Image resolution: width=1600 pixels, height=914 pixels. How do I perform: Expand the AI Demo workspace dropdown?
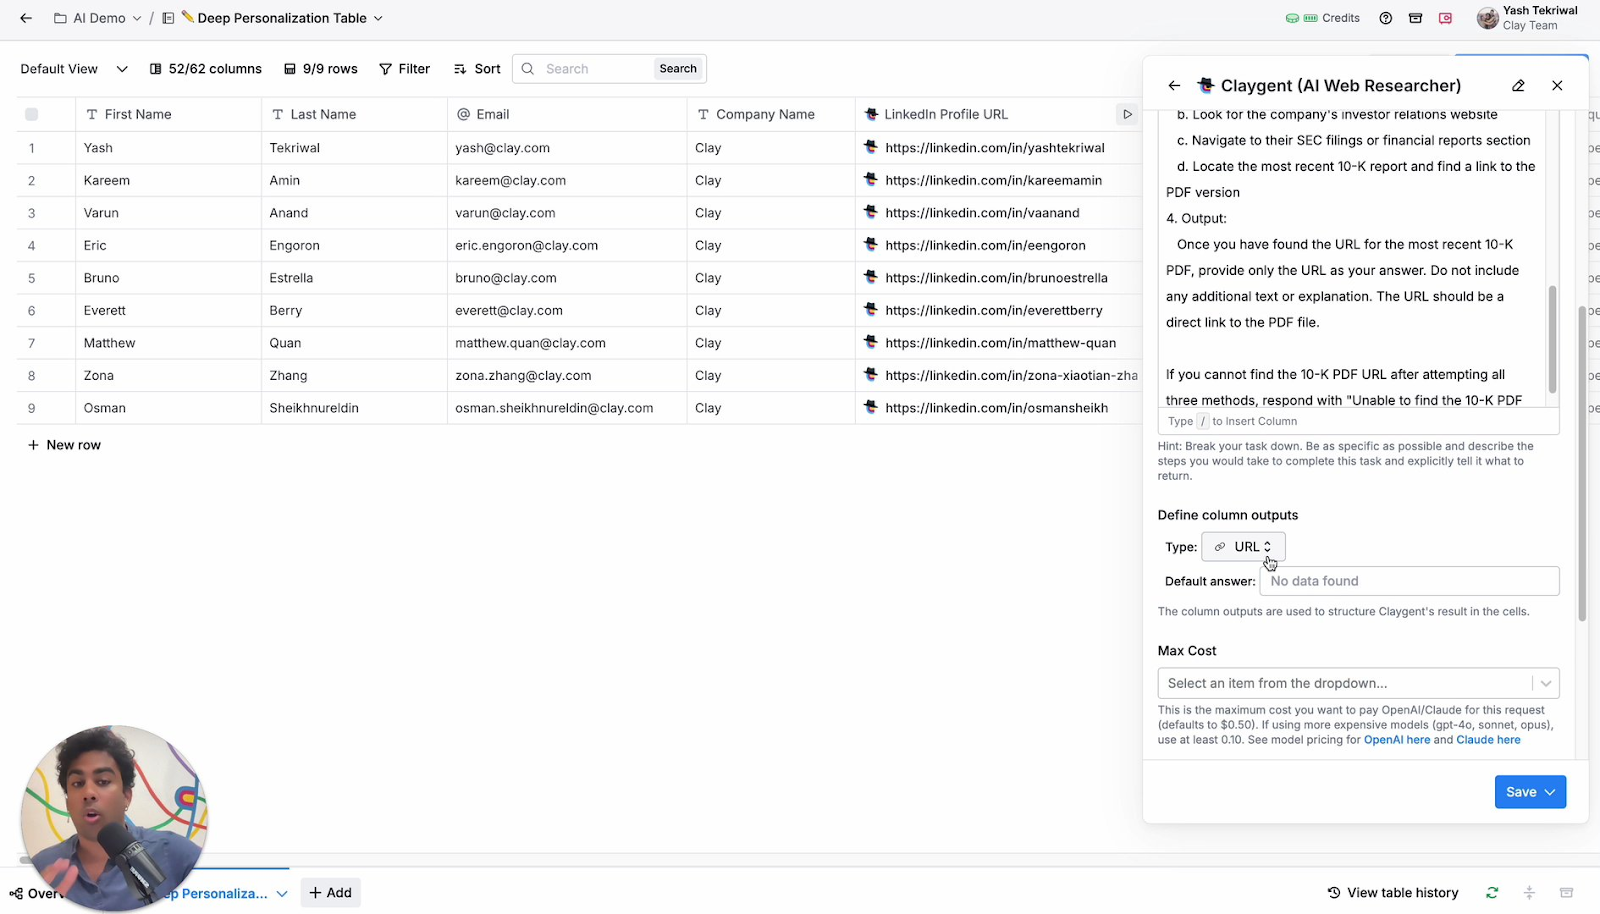[137, 18]
